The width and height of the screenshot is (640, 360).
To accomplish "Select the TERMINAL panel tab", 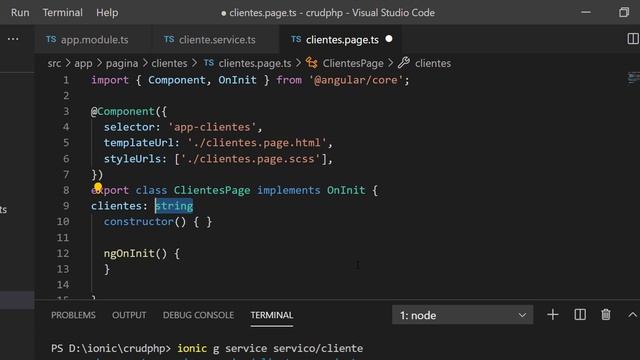I will [272, 315].
